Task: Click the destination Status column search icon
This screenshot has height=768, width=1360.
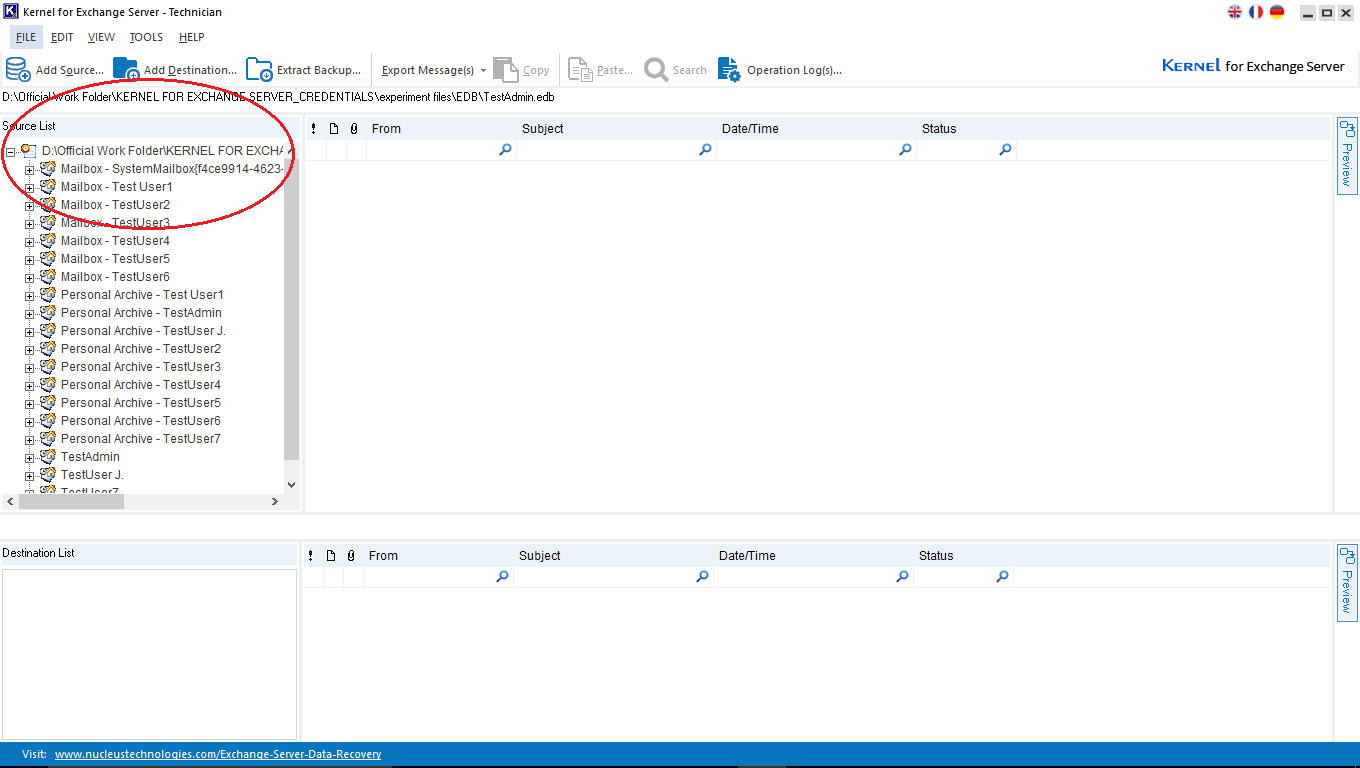Action: (x=1002, y=577)
